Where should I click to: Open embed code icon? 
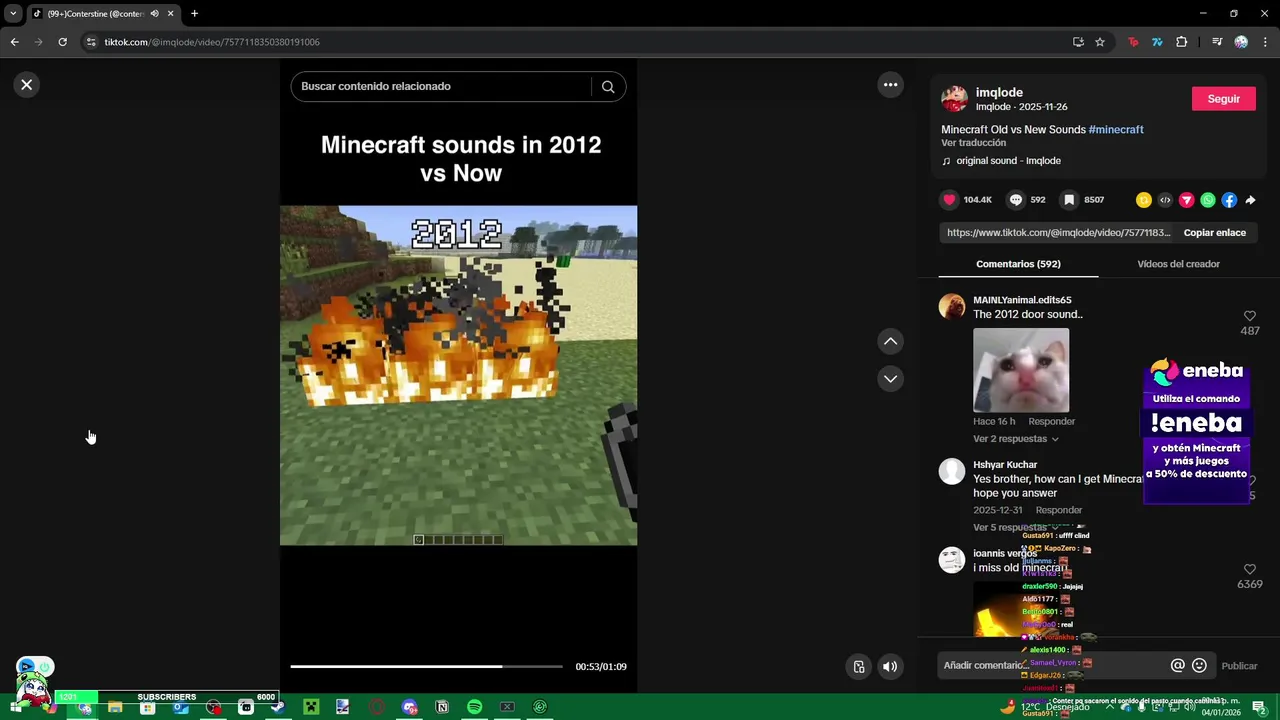(1165, 200)
